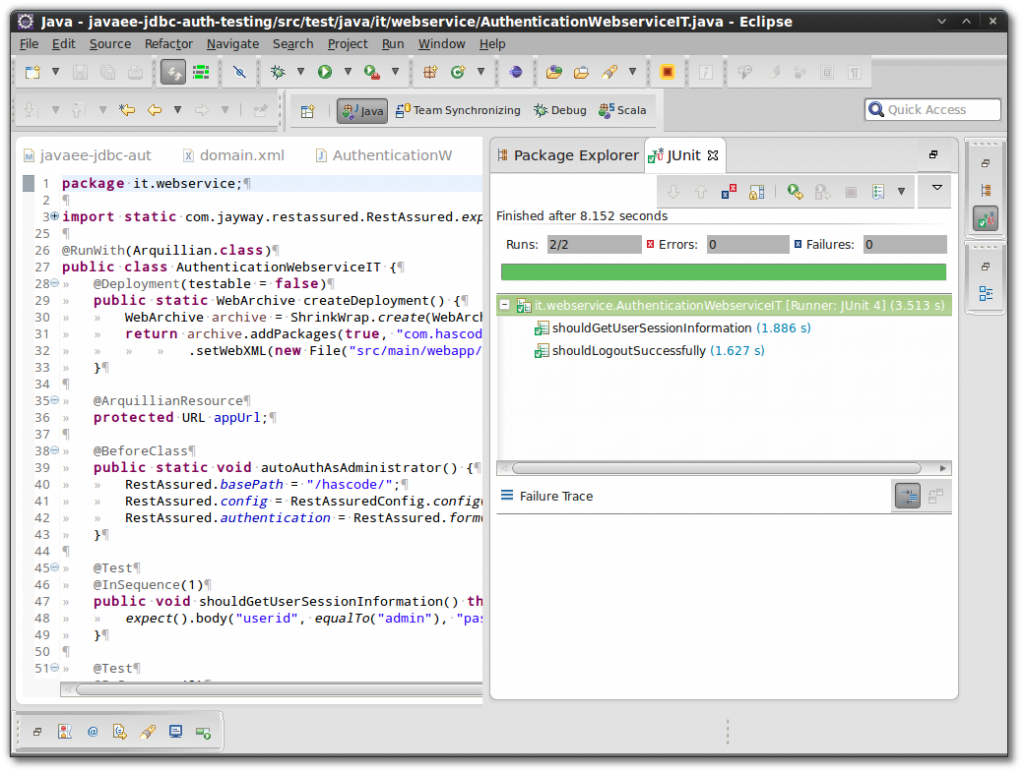
Task: Open the Refactor menu
Action: (x=168, y=44)
